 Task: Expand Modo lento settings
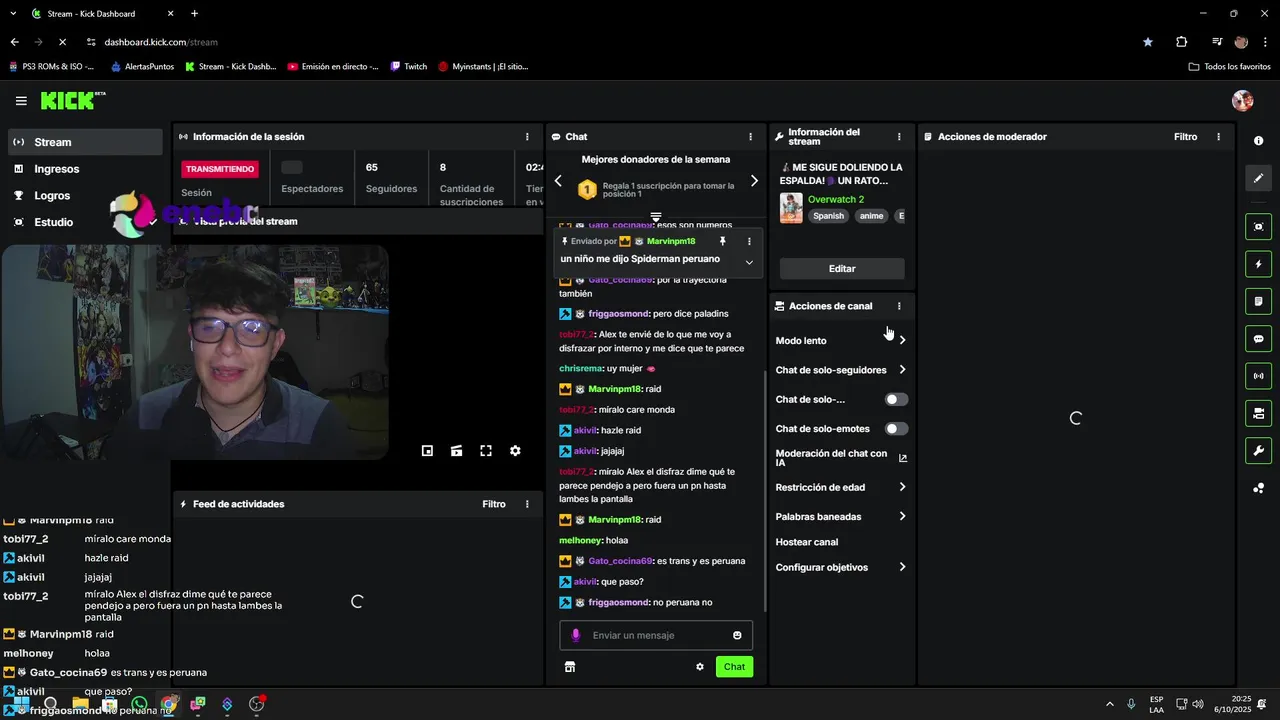(x=841, y=341)
